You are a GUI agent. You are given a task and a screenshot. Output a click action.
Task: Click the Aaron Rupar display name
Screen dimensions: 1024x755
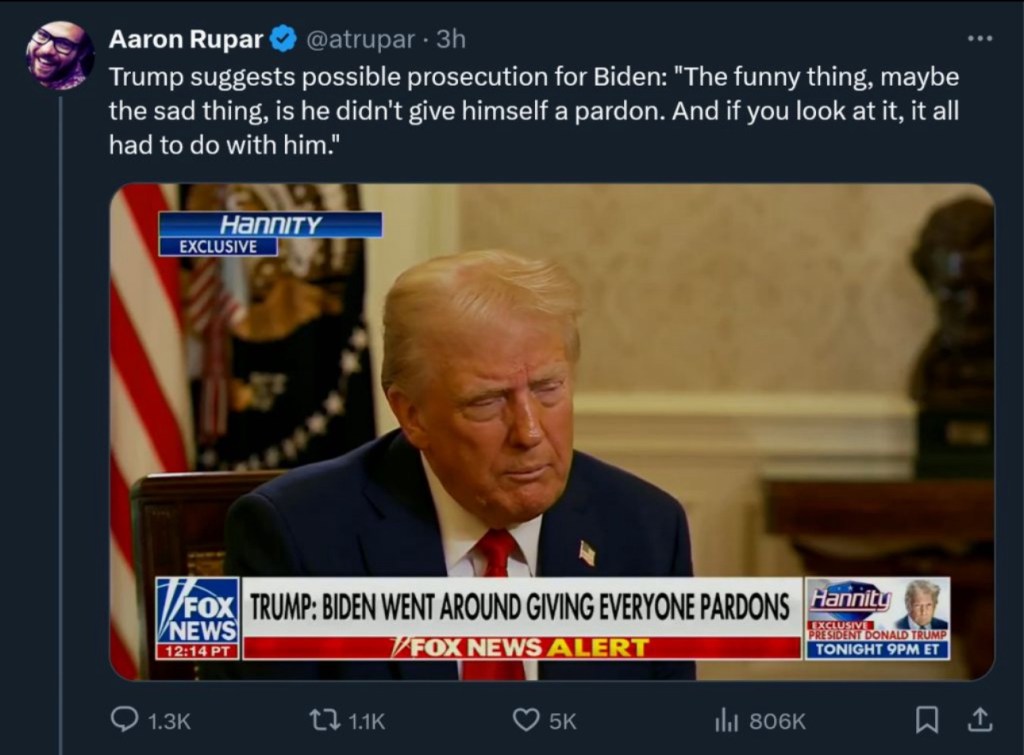186,39
